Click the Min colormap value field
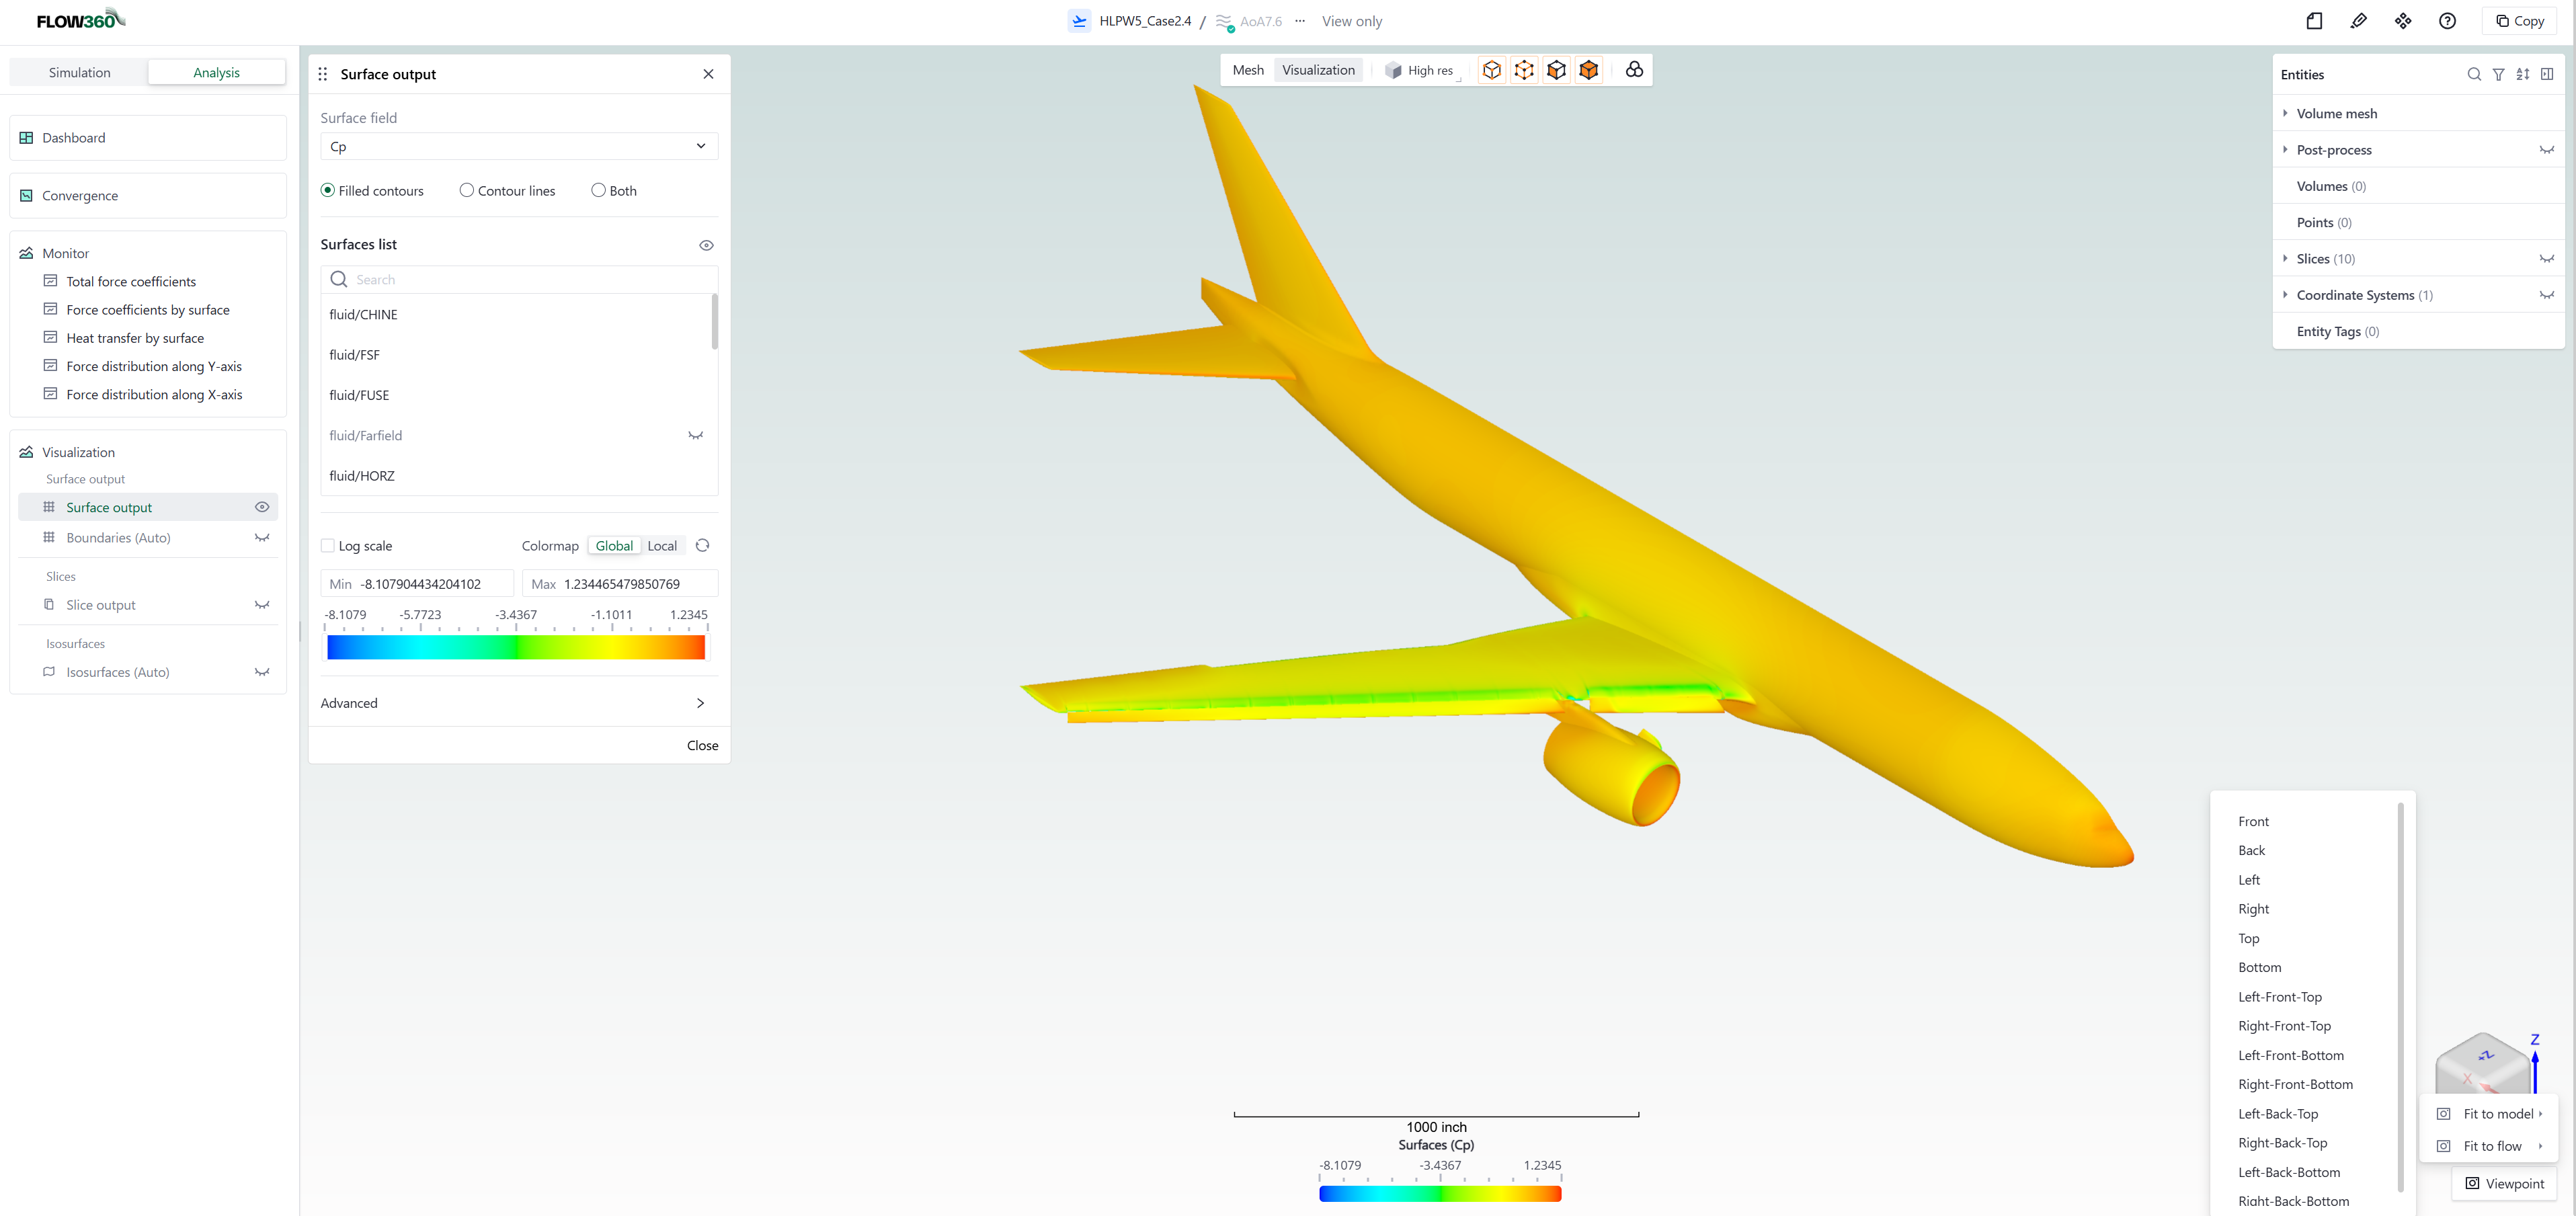Image resolution: width=2576 pixels, height=1216 pixels. [417, 584]
